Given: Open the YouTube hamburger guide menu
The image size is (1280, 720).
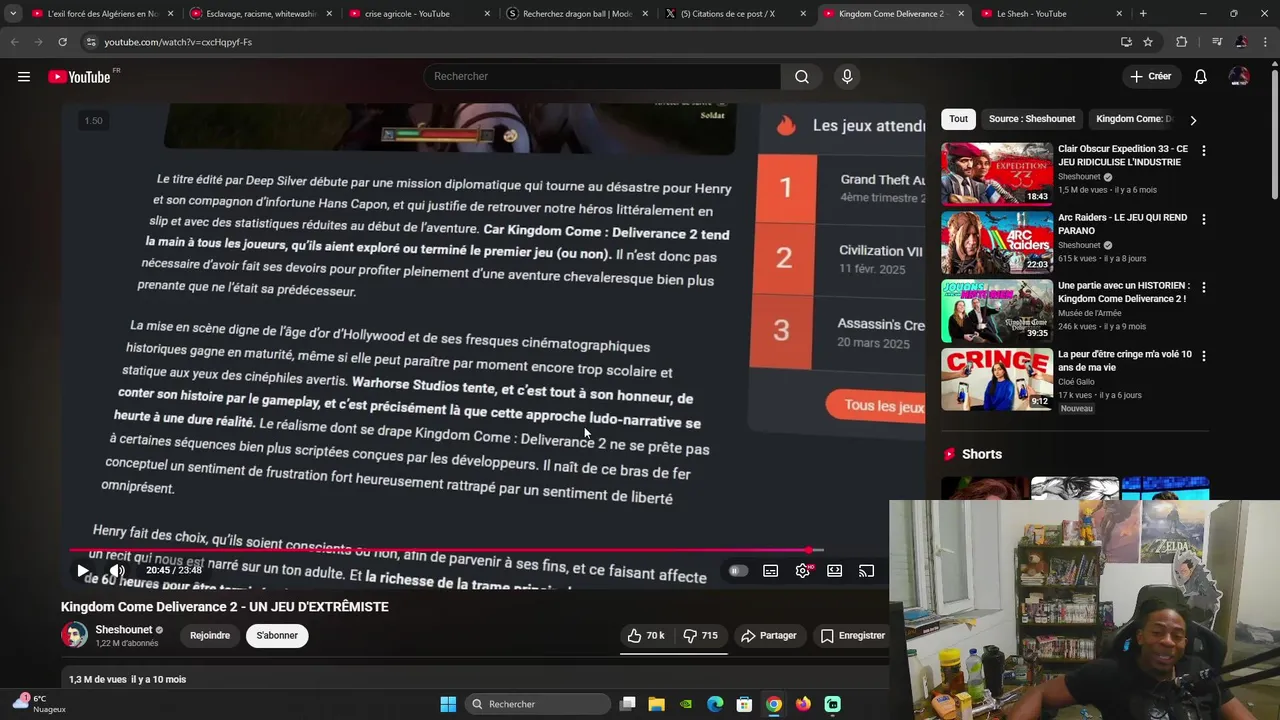Looking at the screenshot, I should click(24, 77).
